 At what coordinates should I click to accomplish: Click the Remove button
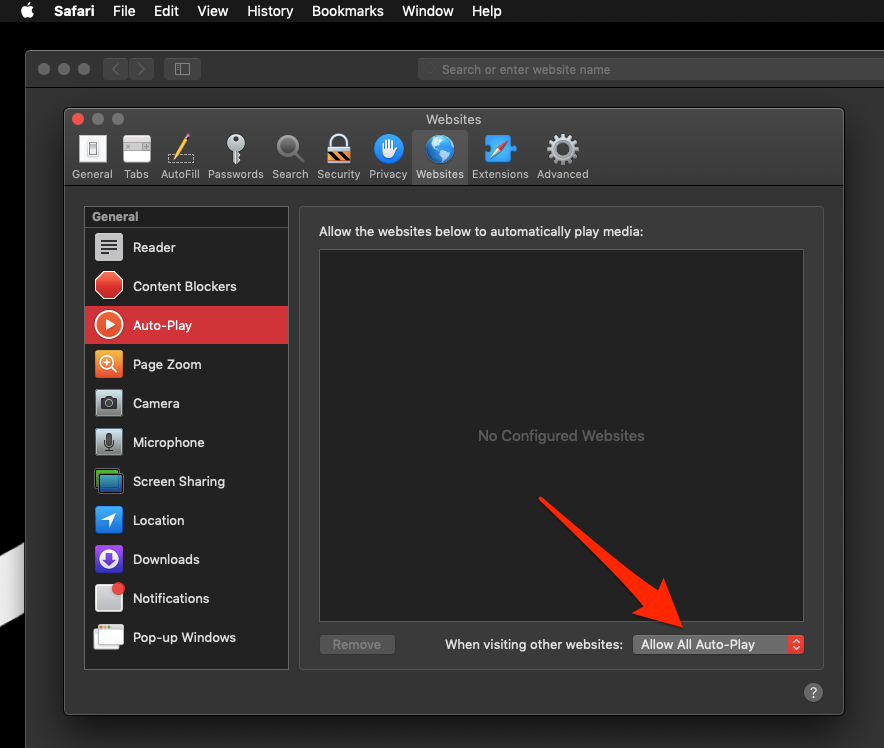tap(357, 644)
